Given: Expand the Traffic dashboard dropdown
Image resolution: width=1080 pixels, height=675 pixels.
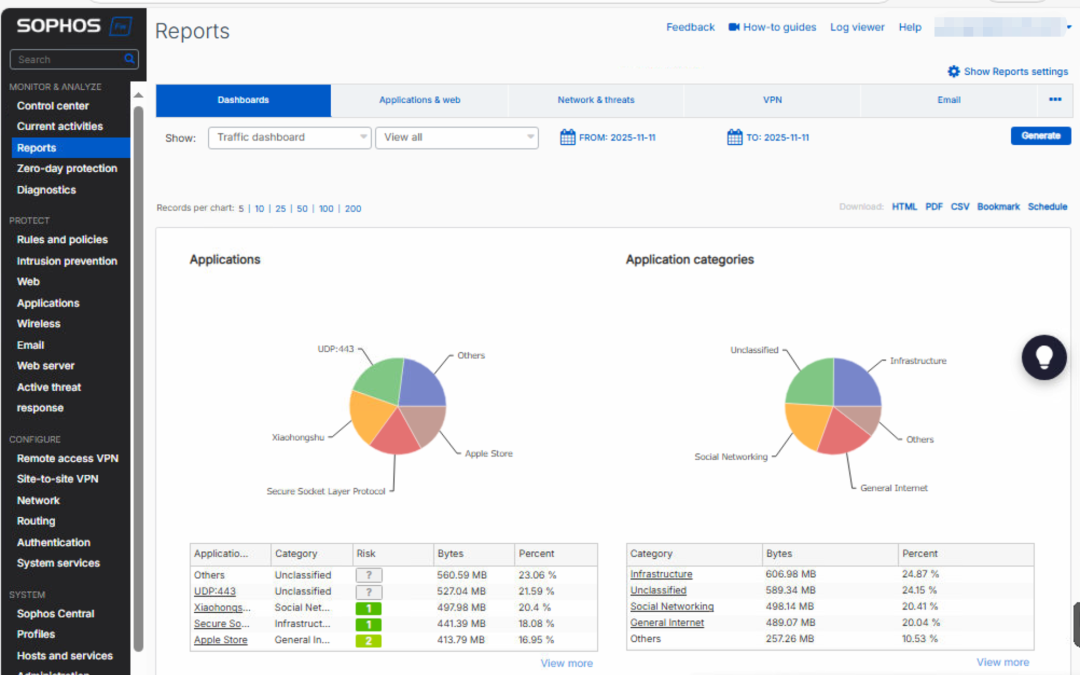Looking at the screenshot, I should click(x=289, y=138).
